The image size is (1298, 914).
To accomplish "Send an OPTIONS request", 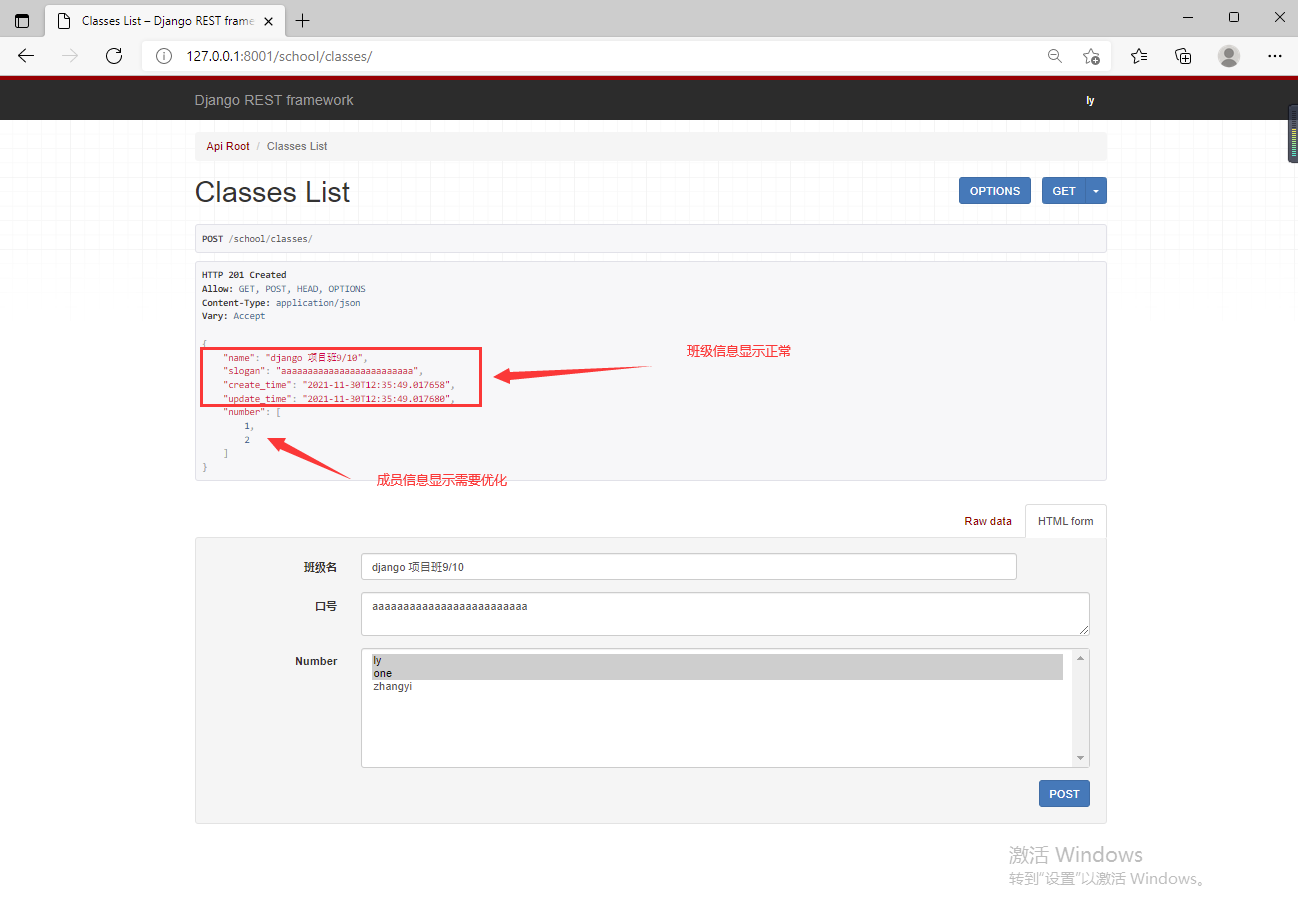I will (995, 191).
